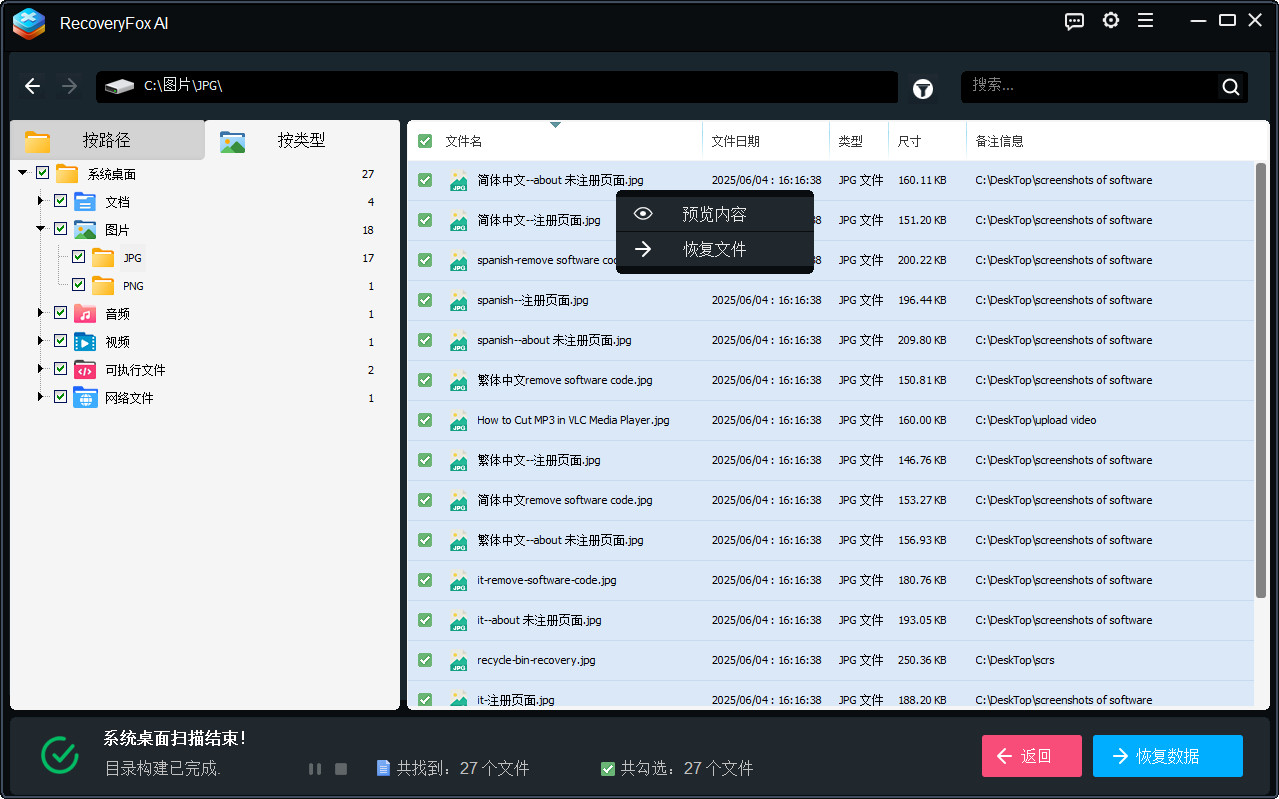The image size is (1279, 799).
Task: Click the back arrow navigation icon
Action: point(33,86)
